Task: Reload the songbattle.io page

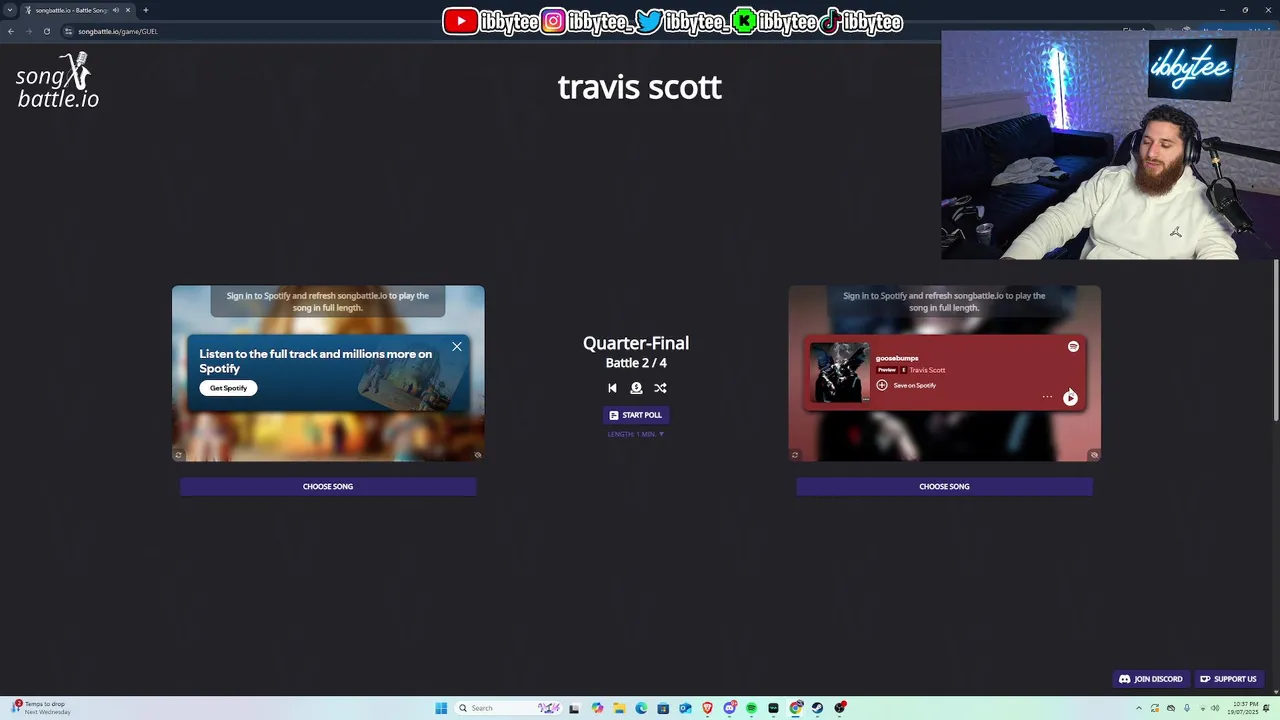Action: coord(46,31)
